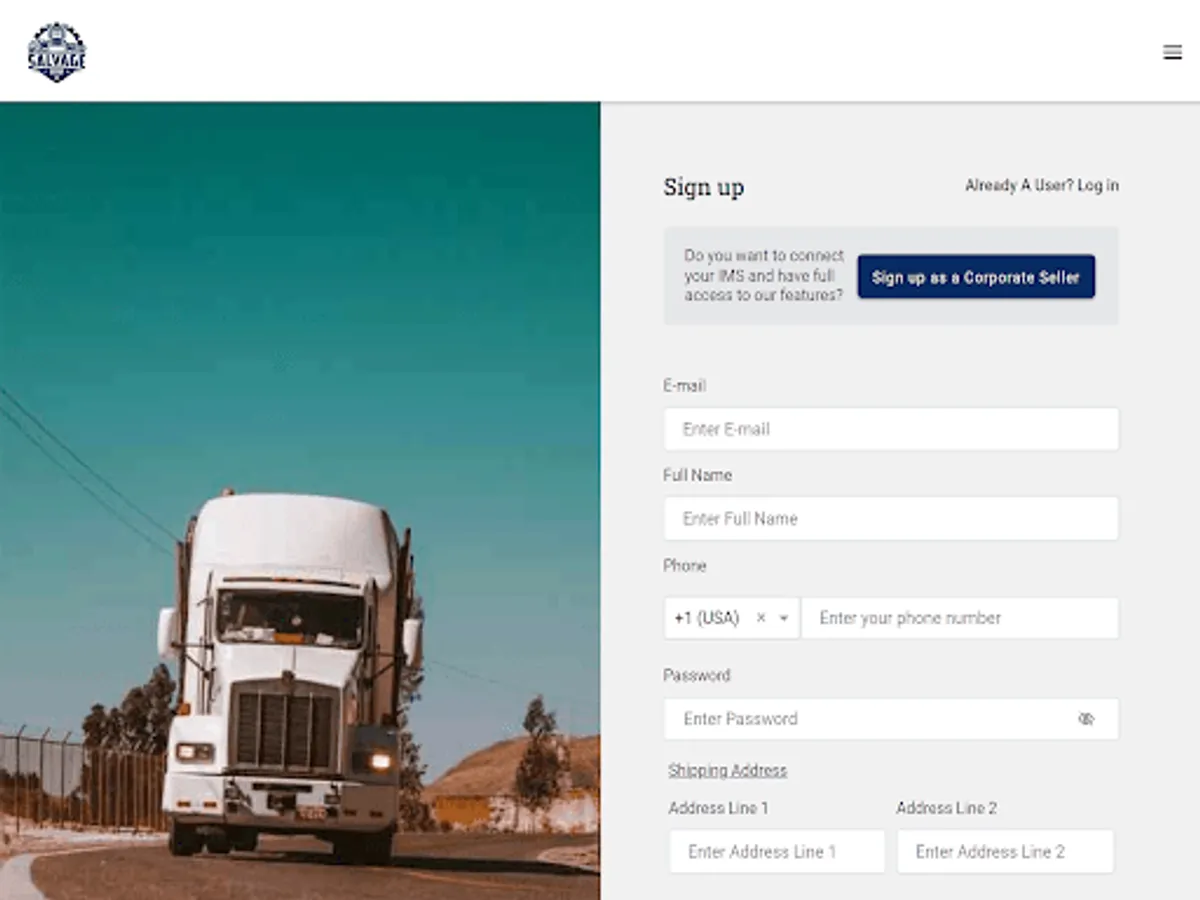1200x900 pixels.
Task: Click Sign up as a Corporate Seller
Action: tap(976, 277)
